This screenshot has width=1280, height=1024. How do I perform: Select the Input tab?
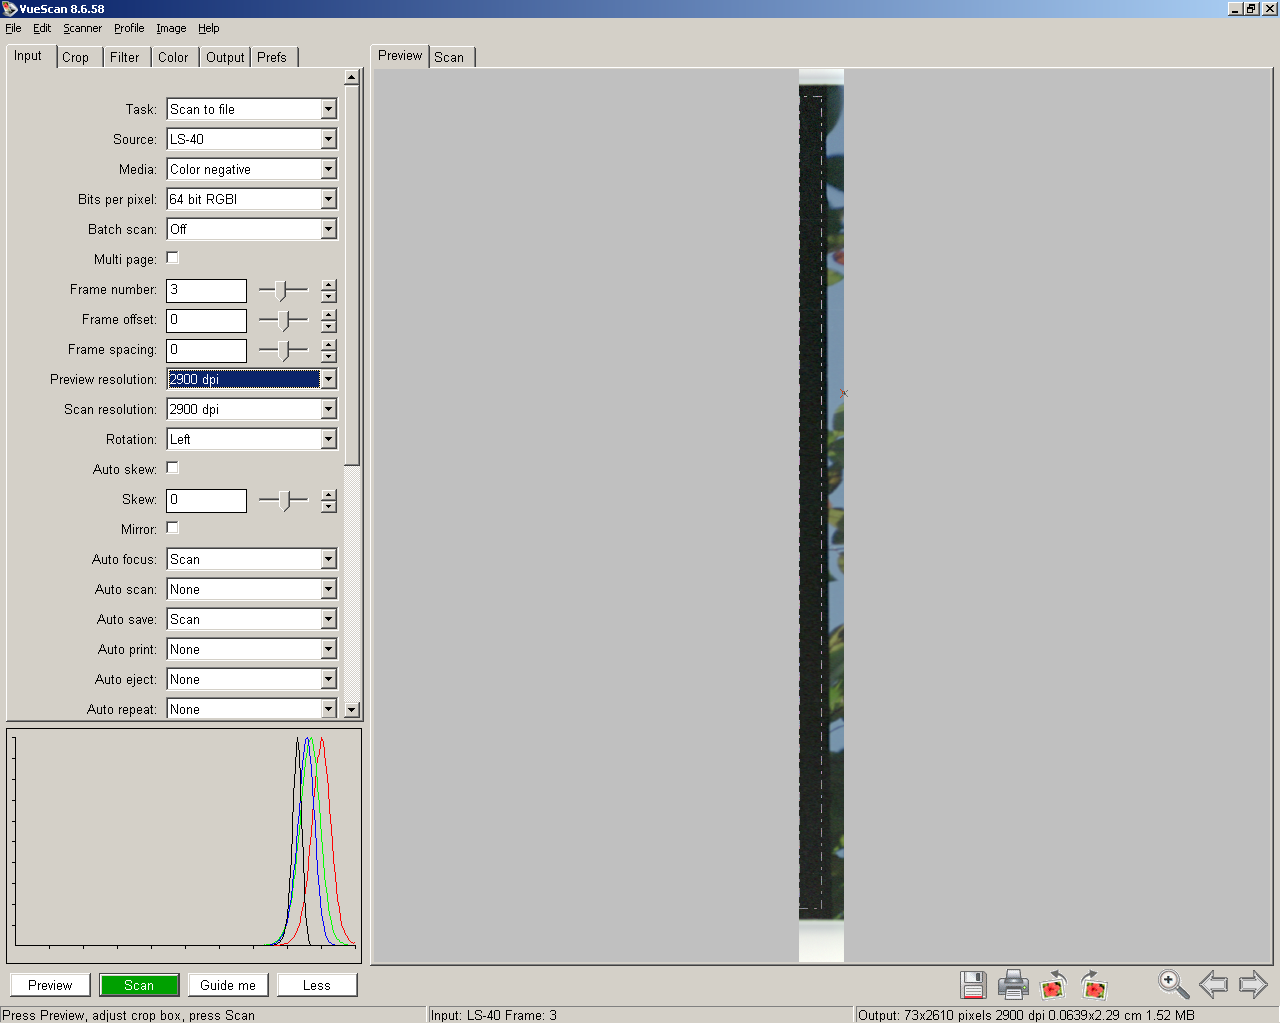point(28,56)
